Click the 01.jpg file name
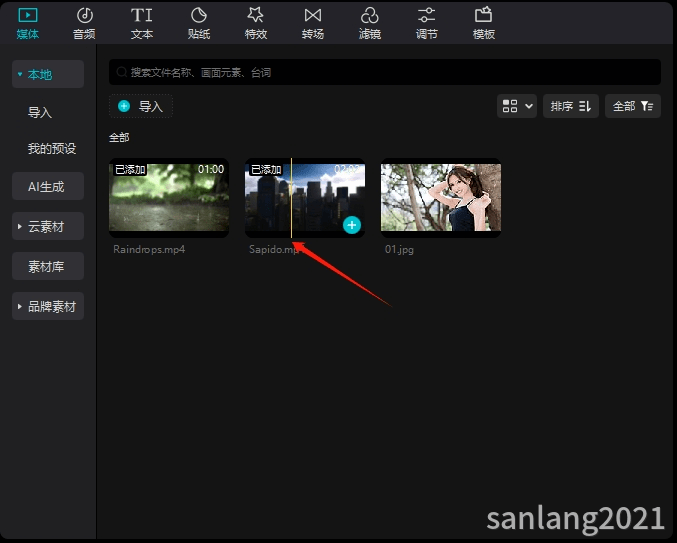 coord(399,249)
